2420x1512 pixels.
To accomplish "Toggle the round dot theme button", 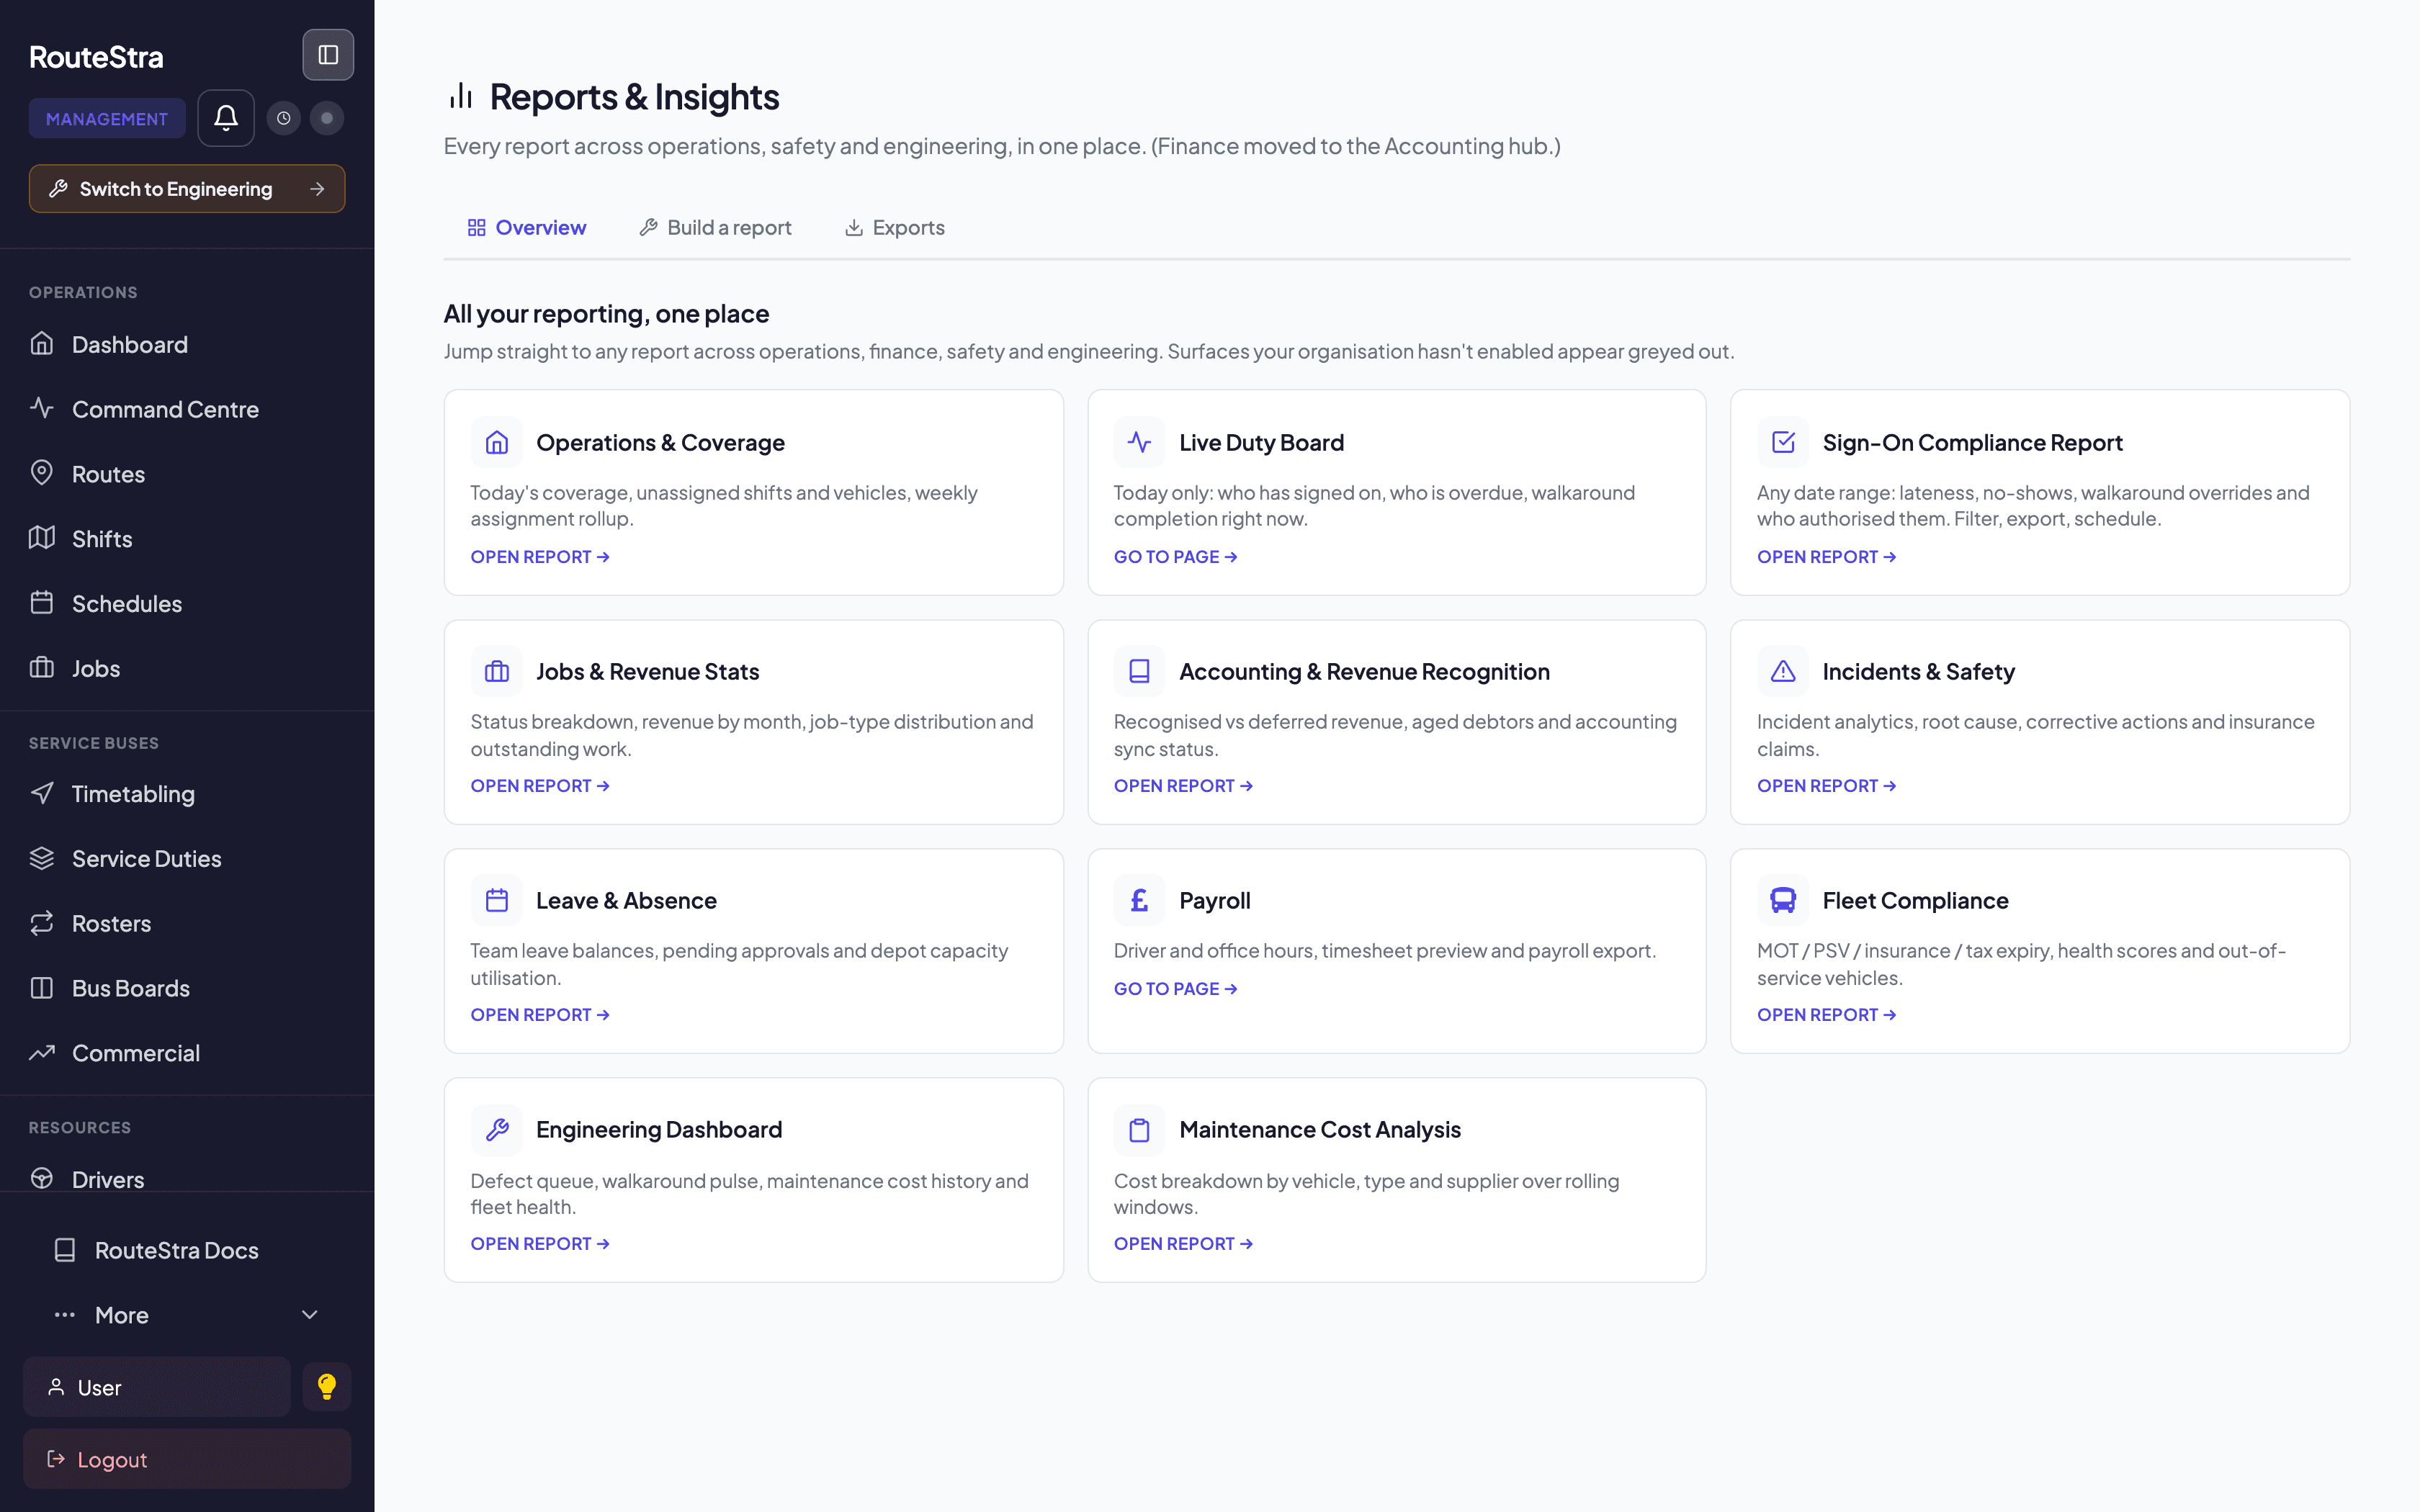I will [x=327, y=118].
